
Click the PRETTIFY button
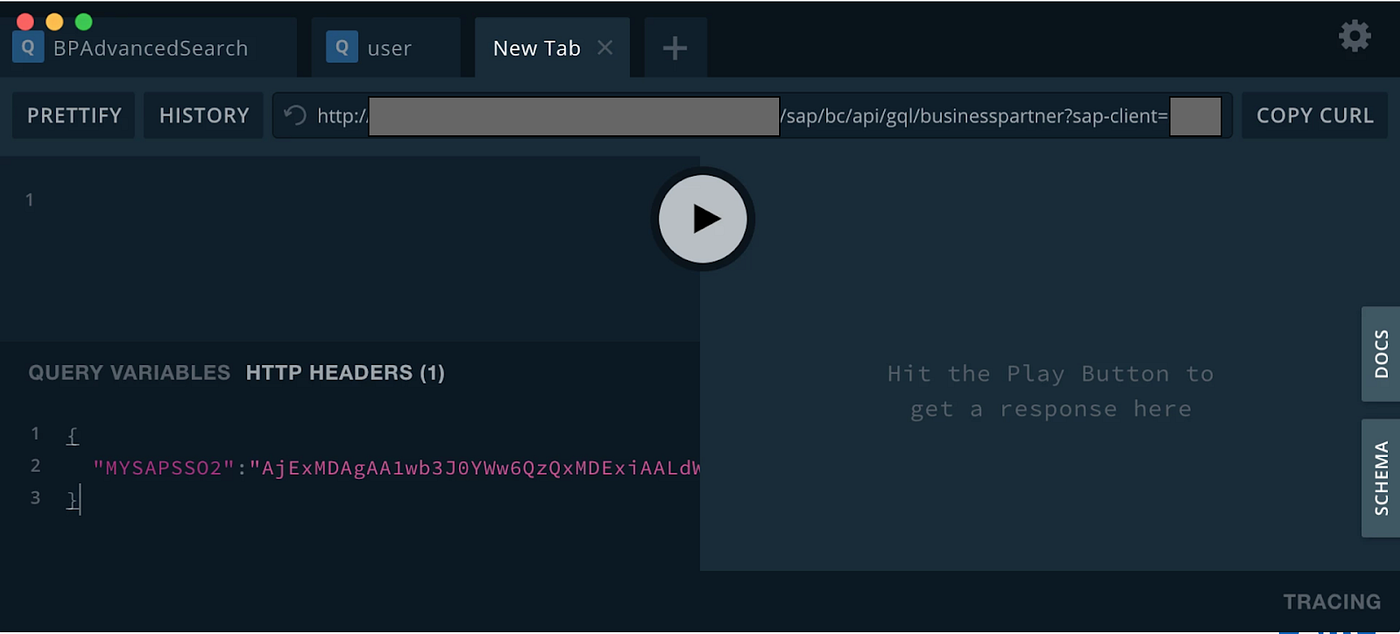point(74,115)
